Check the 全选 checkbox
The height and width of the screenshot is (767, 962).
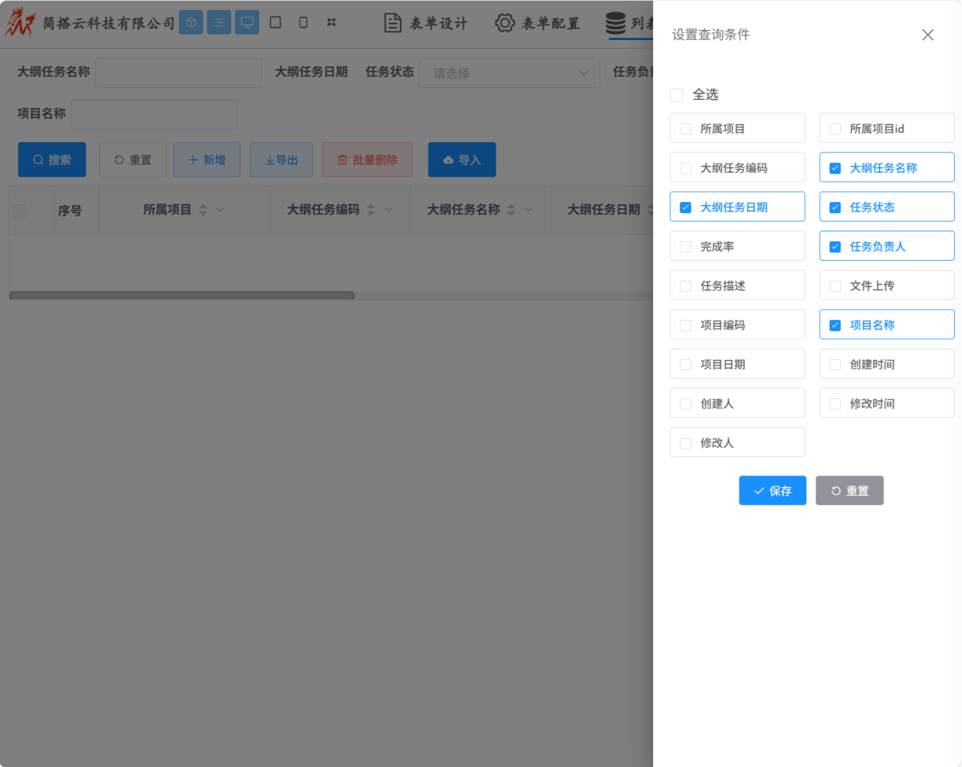677,95
